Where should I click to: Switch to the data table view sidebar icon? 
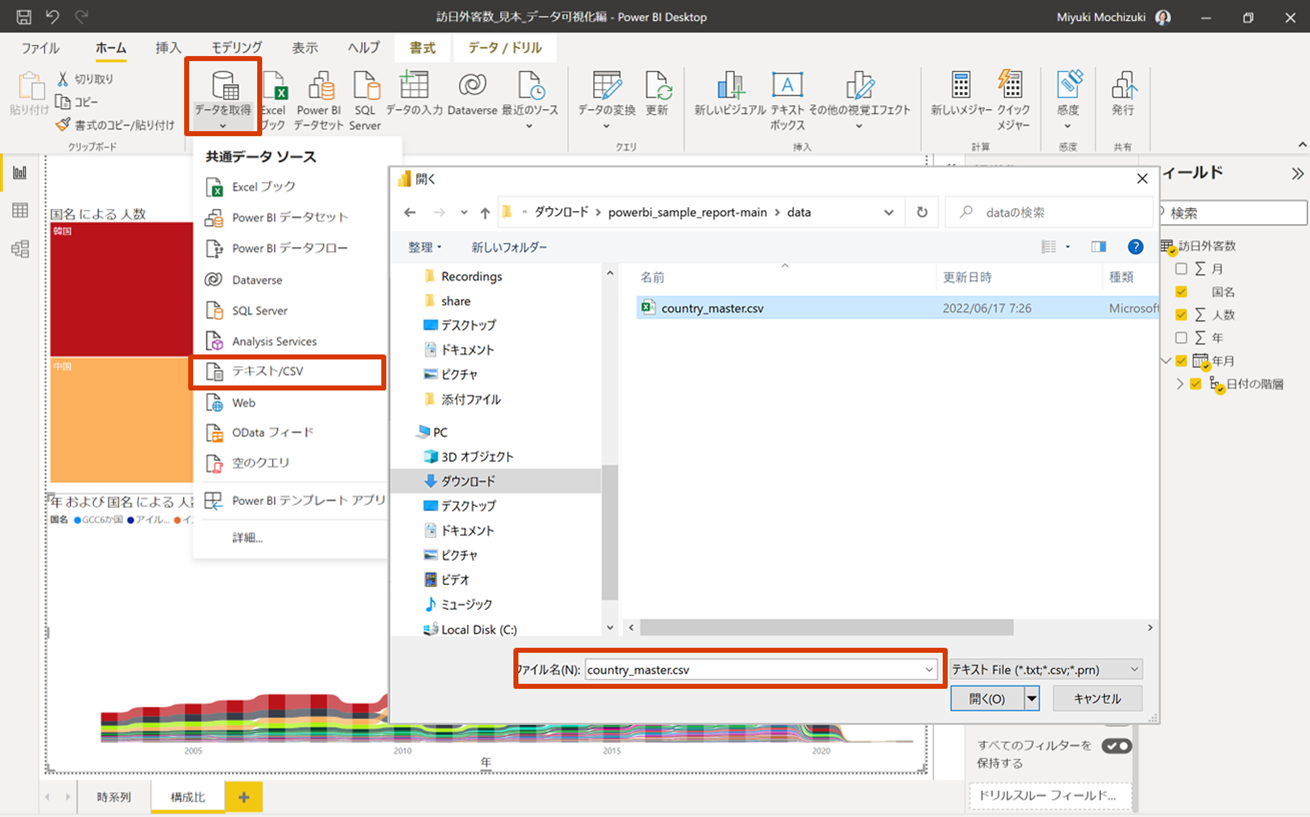19,211
